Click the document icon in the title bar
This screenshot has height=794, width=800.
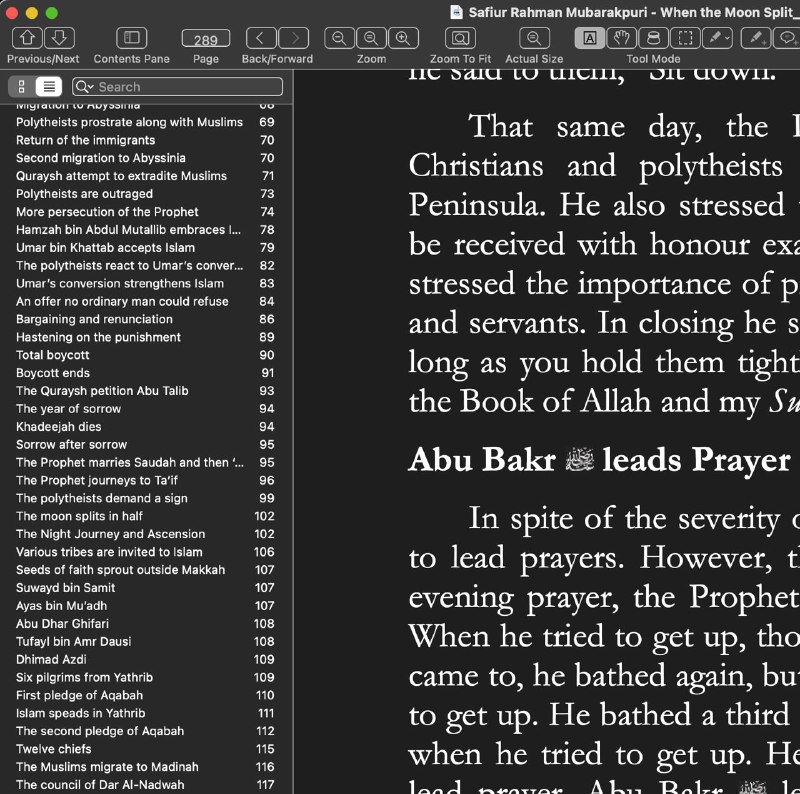[456, 12]
